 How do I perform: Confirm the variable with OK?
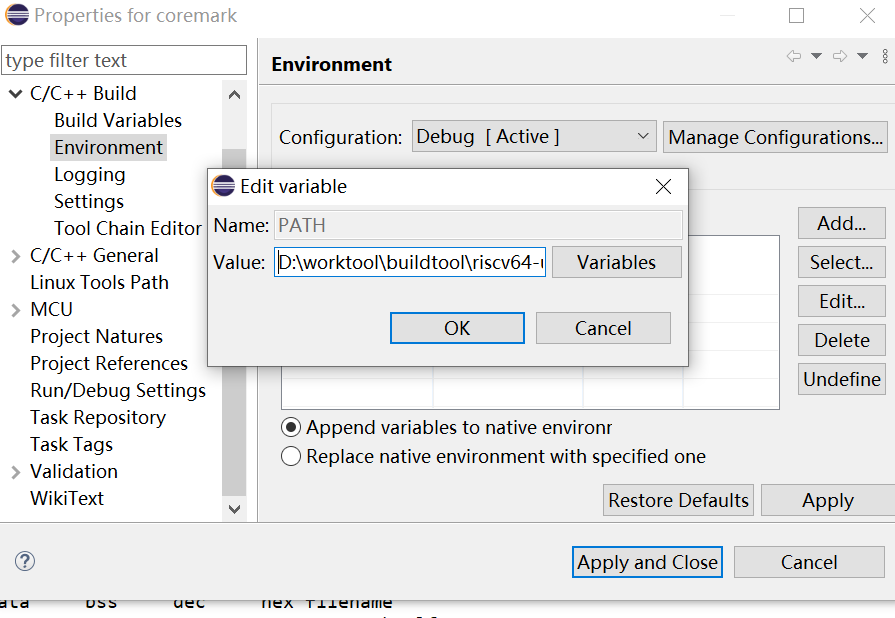click(457, 327)
